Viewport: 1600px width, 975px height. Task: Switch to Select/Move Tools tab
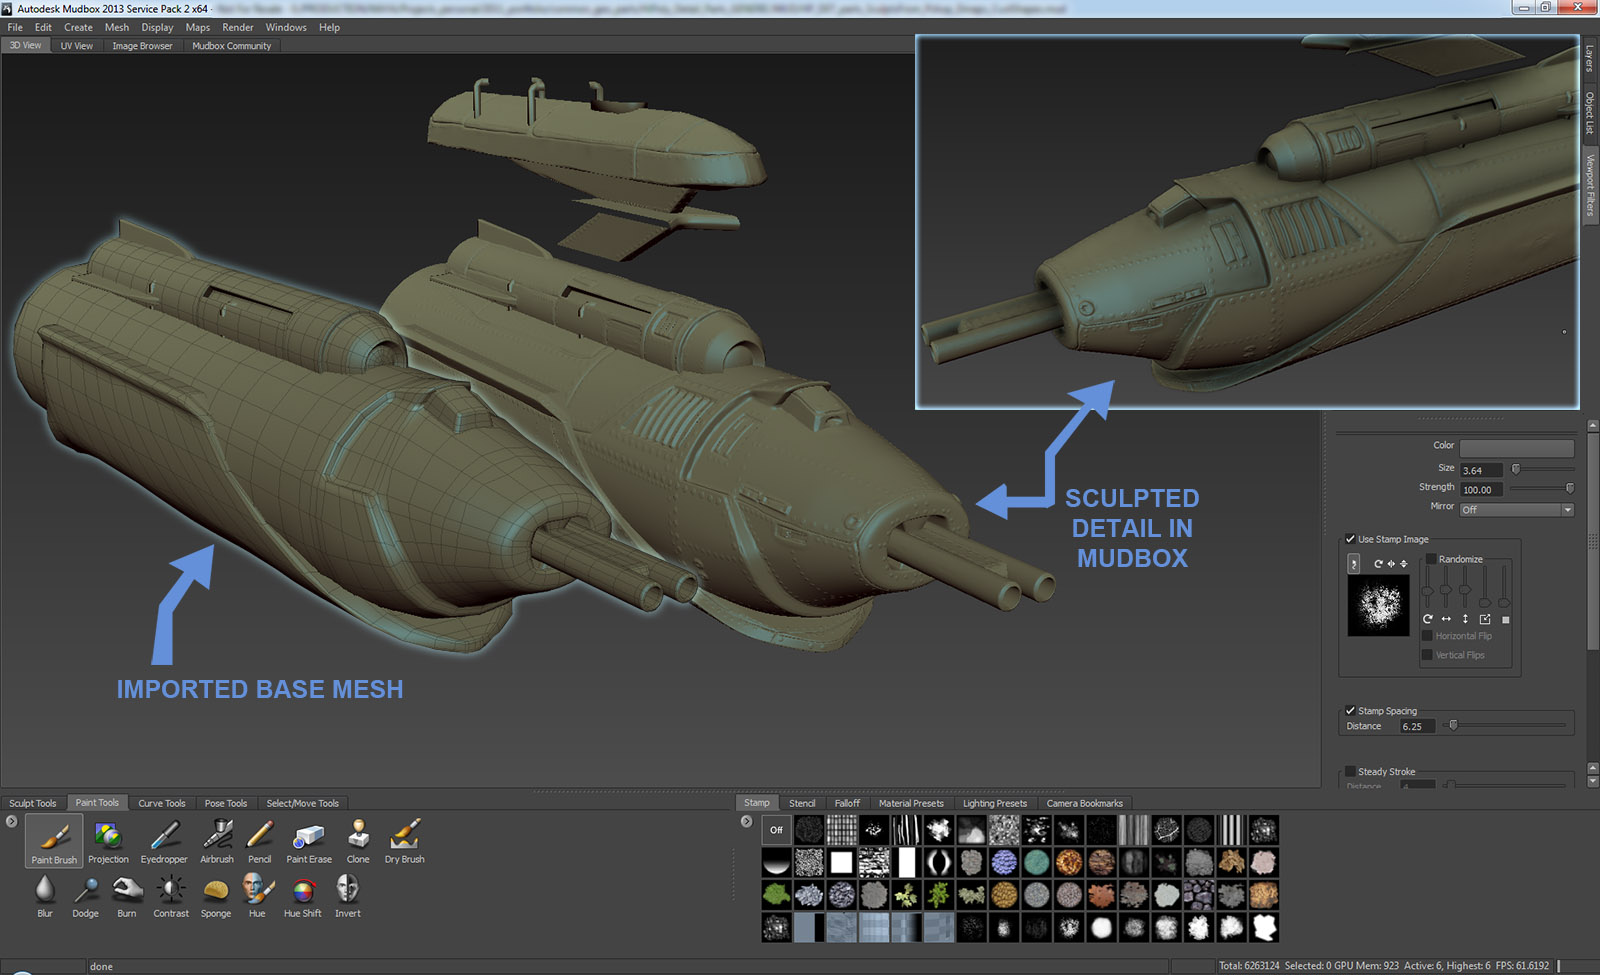point(302,803)
